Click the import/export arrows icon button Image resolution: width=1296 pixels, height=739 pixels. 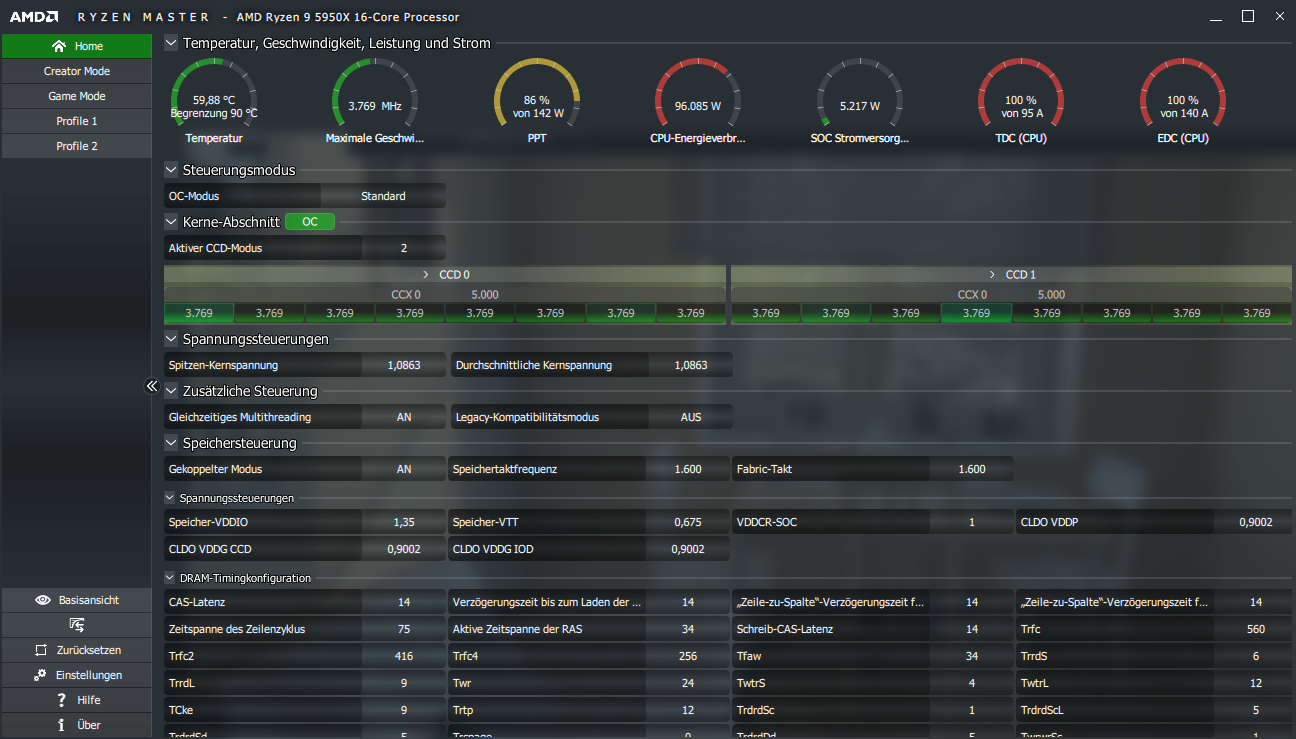point(76,625)
